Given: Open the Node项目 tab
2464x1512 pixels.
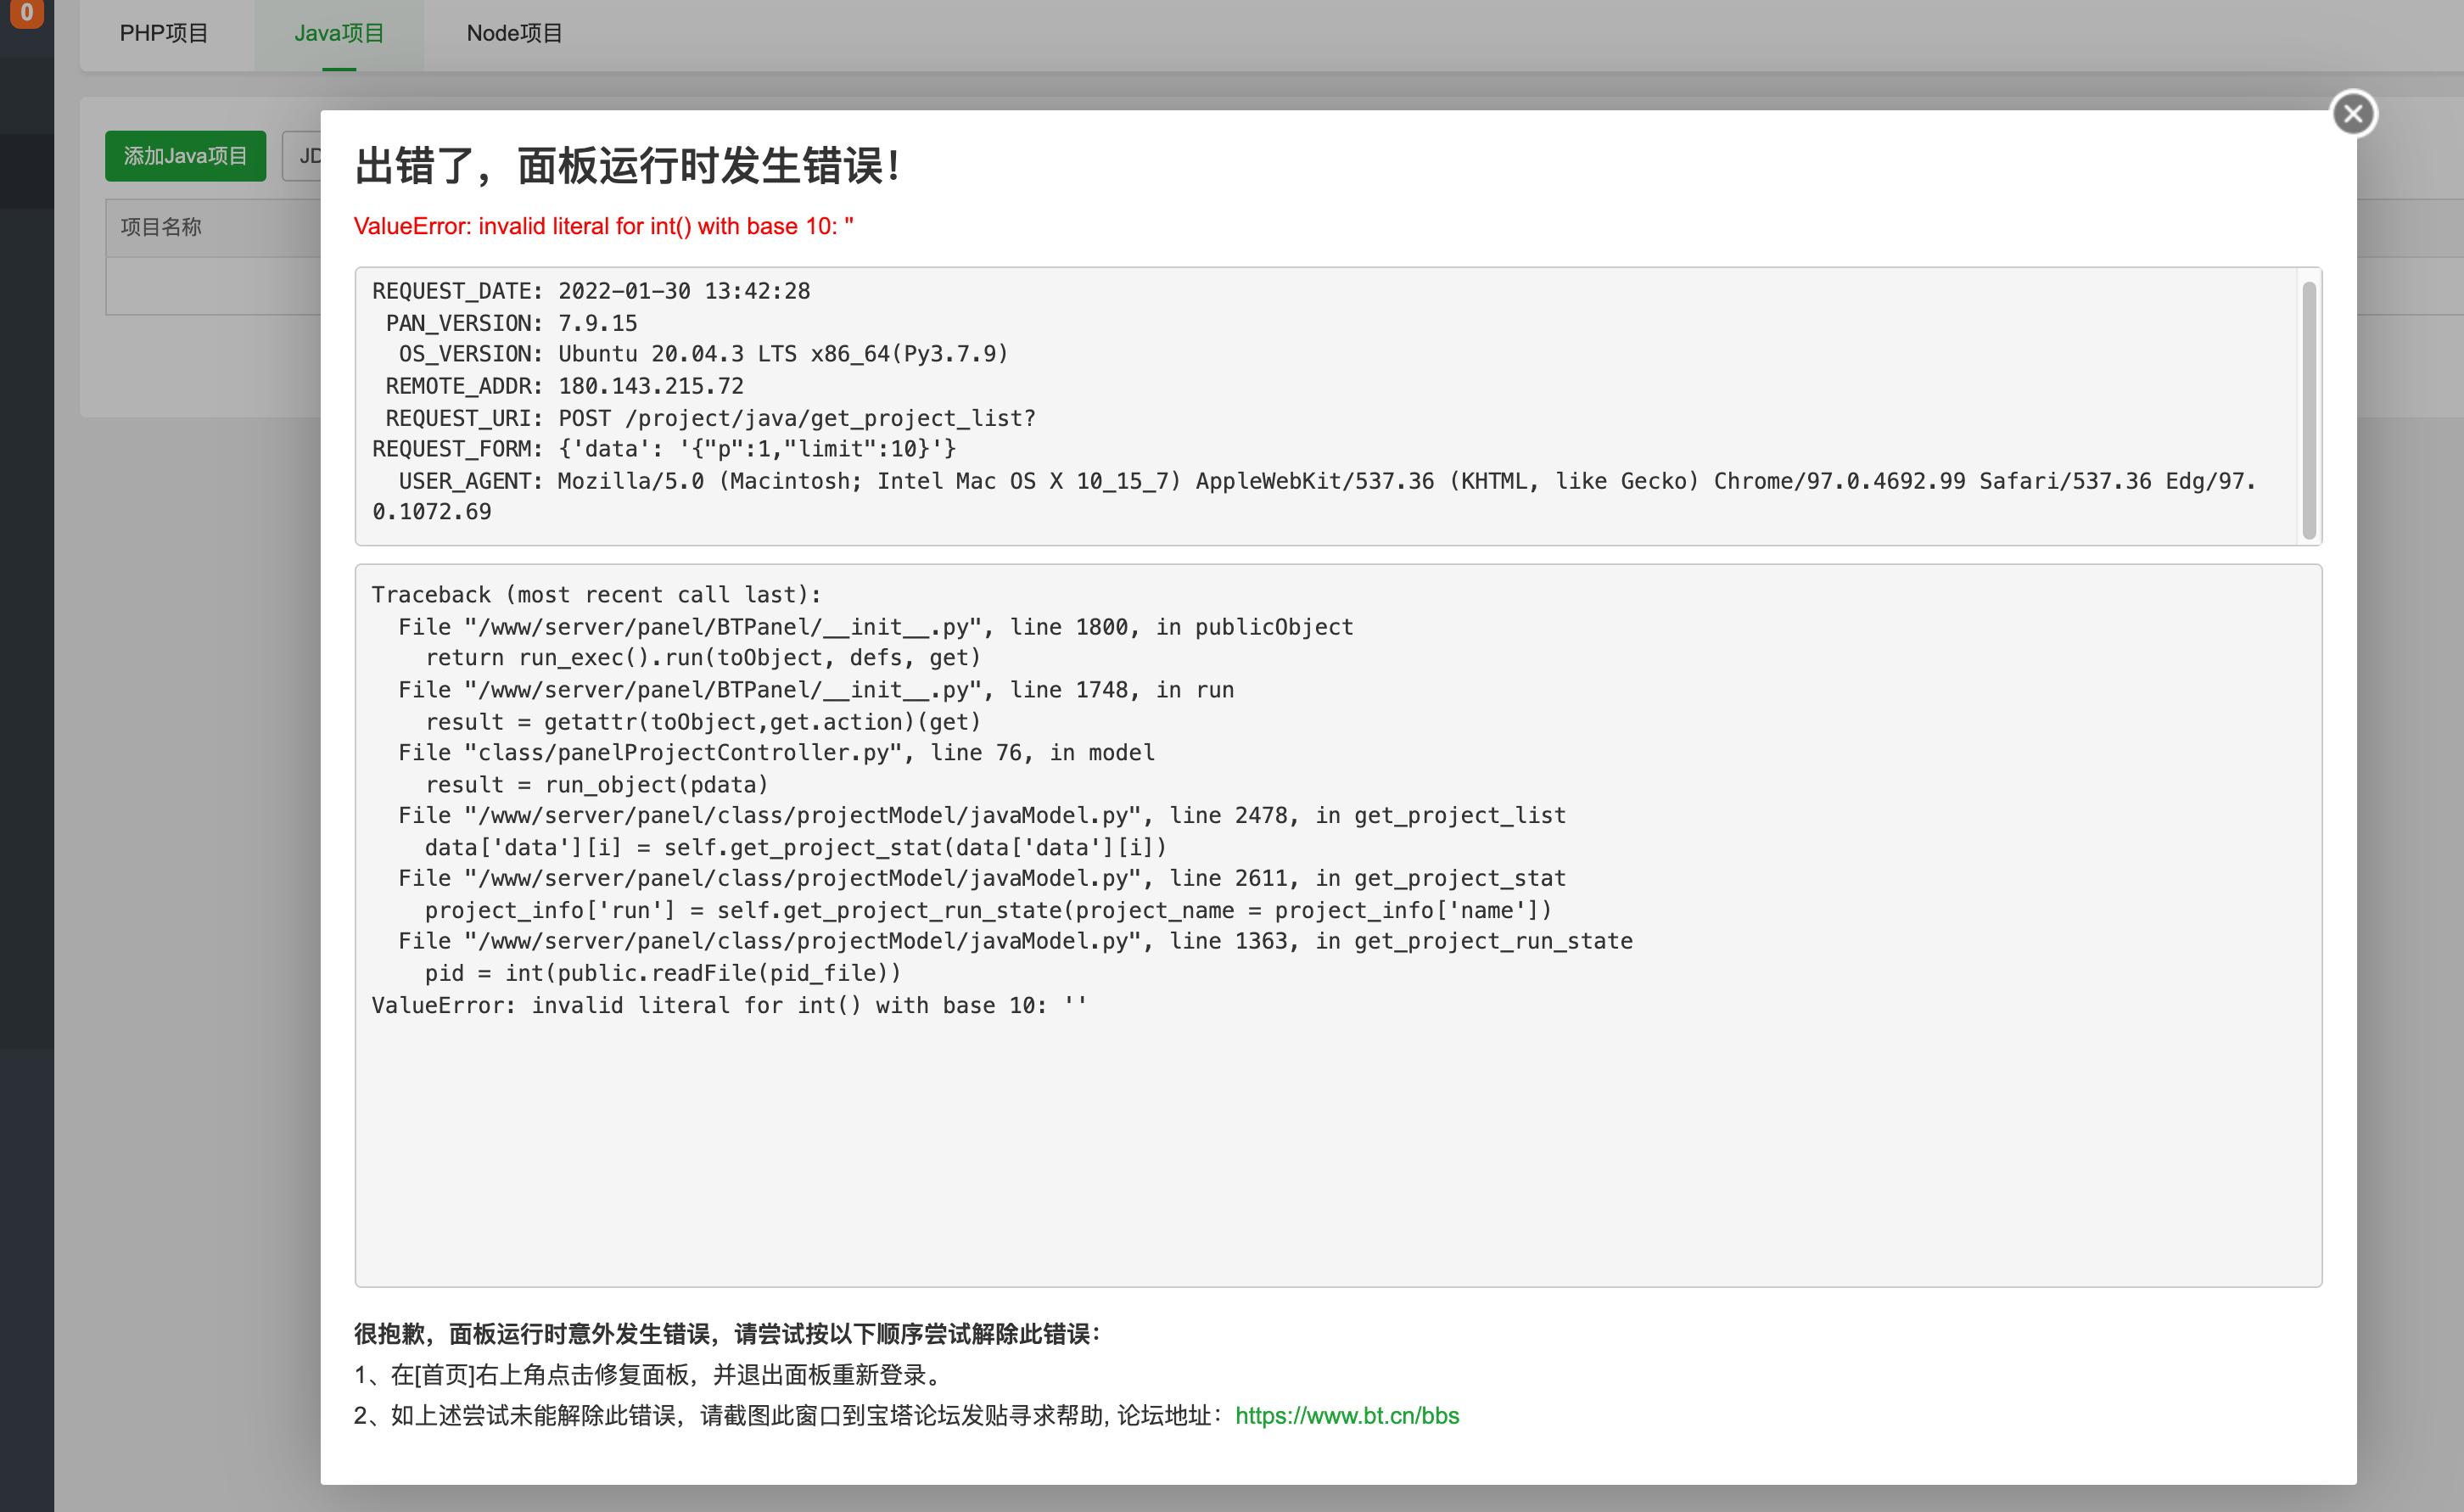Looking at the screenshot, I should point(514,34).
